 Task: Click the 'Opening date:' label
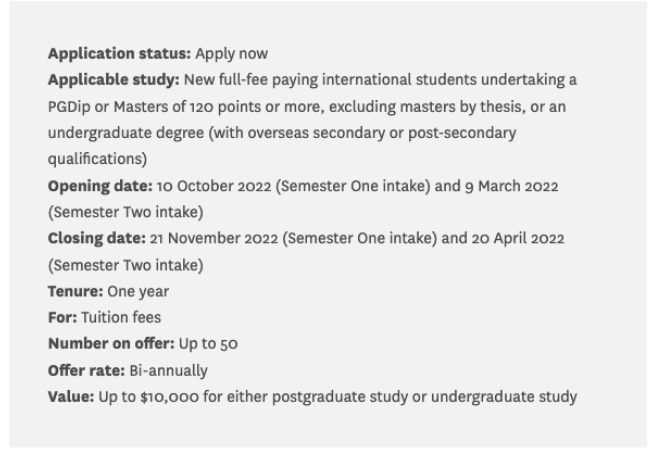100,187
